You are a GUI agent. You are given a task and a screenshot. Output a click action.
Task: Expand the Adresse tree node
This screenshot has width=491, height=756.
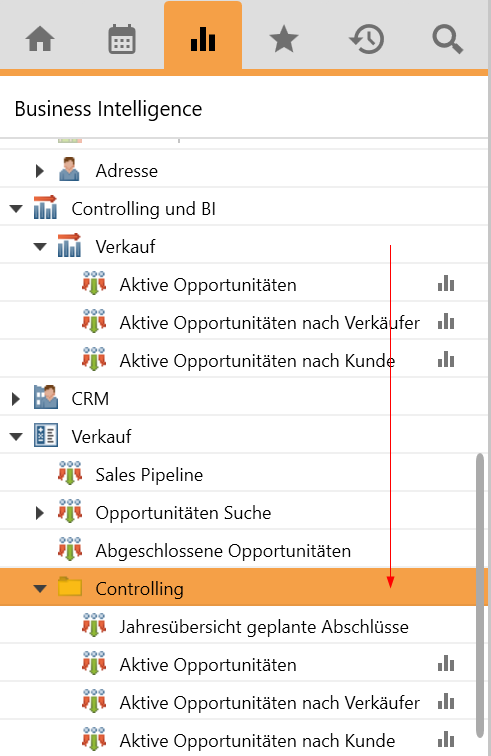(40, 171)
